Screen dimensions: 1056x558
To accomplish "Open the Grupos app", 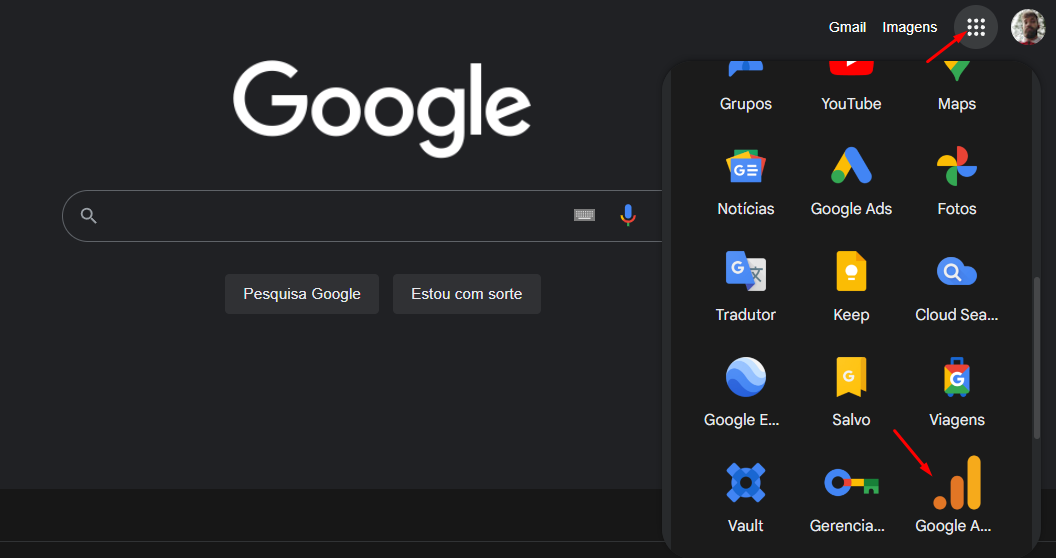I will click(746, 88).
